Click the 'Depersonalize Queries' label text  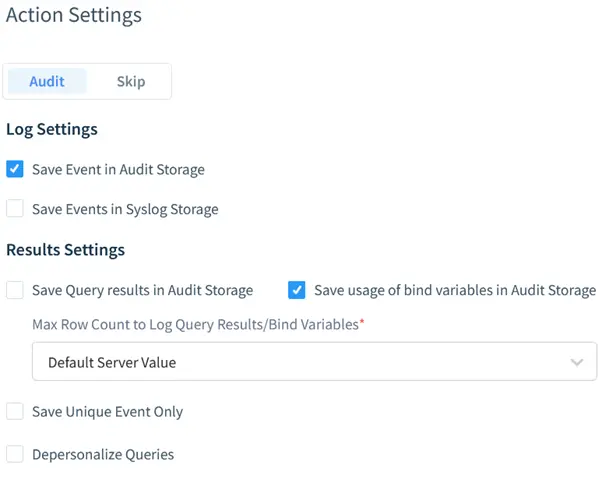[103, 455]
